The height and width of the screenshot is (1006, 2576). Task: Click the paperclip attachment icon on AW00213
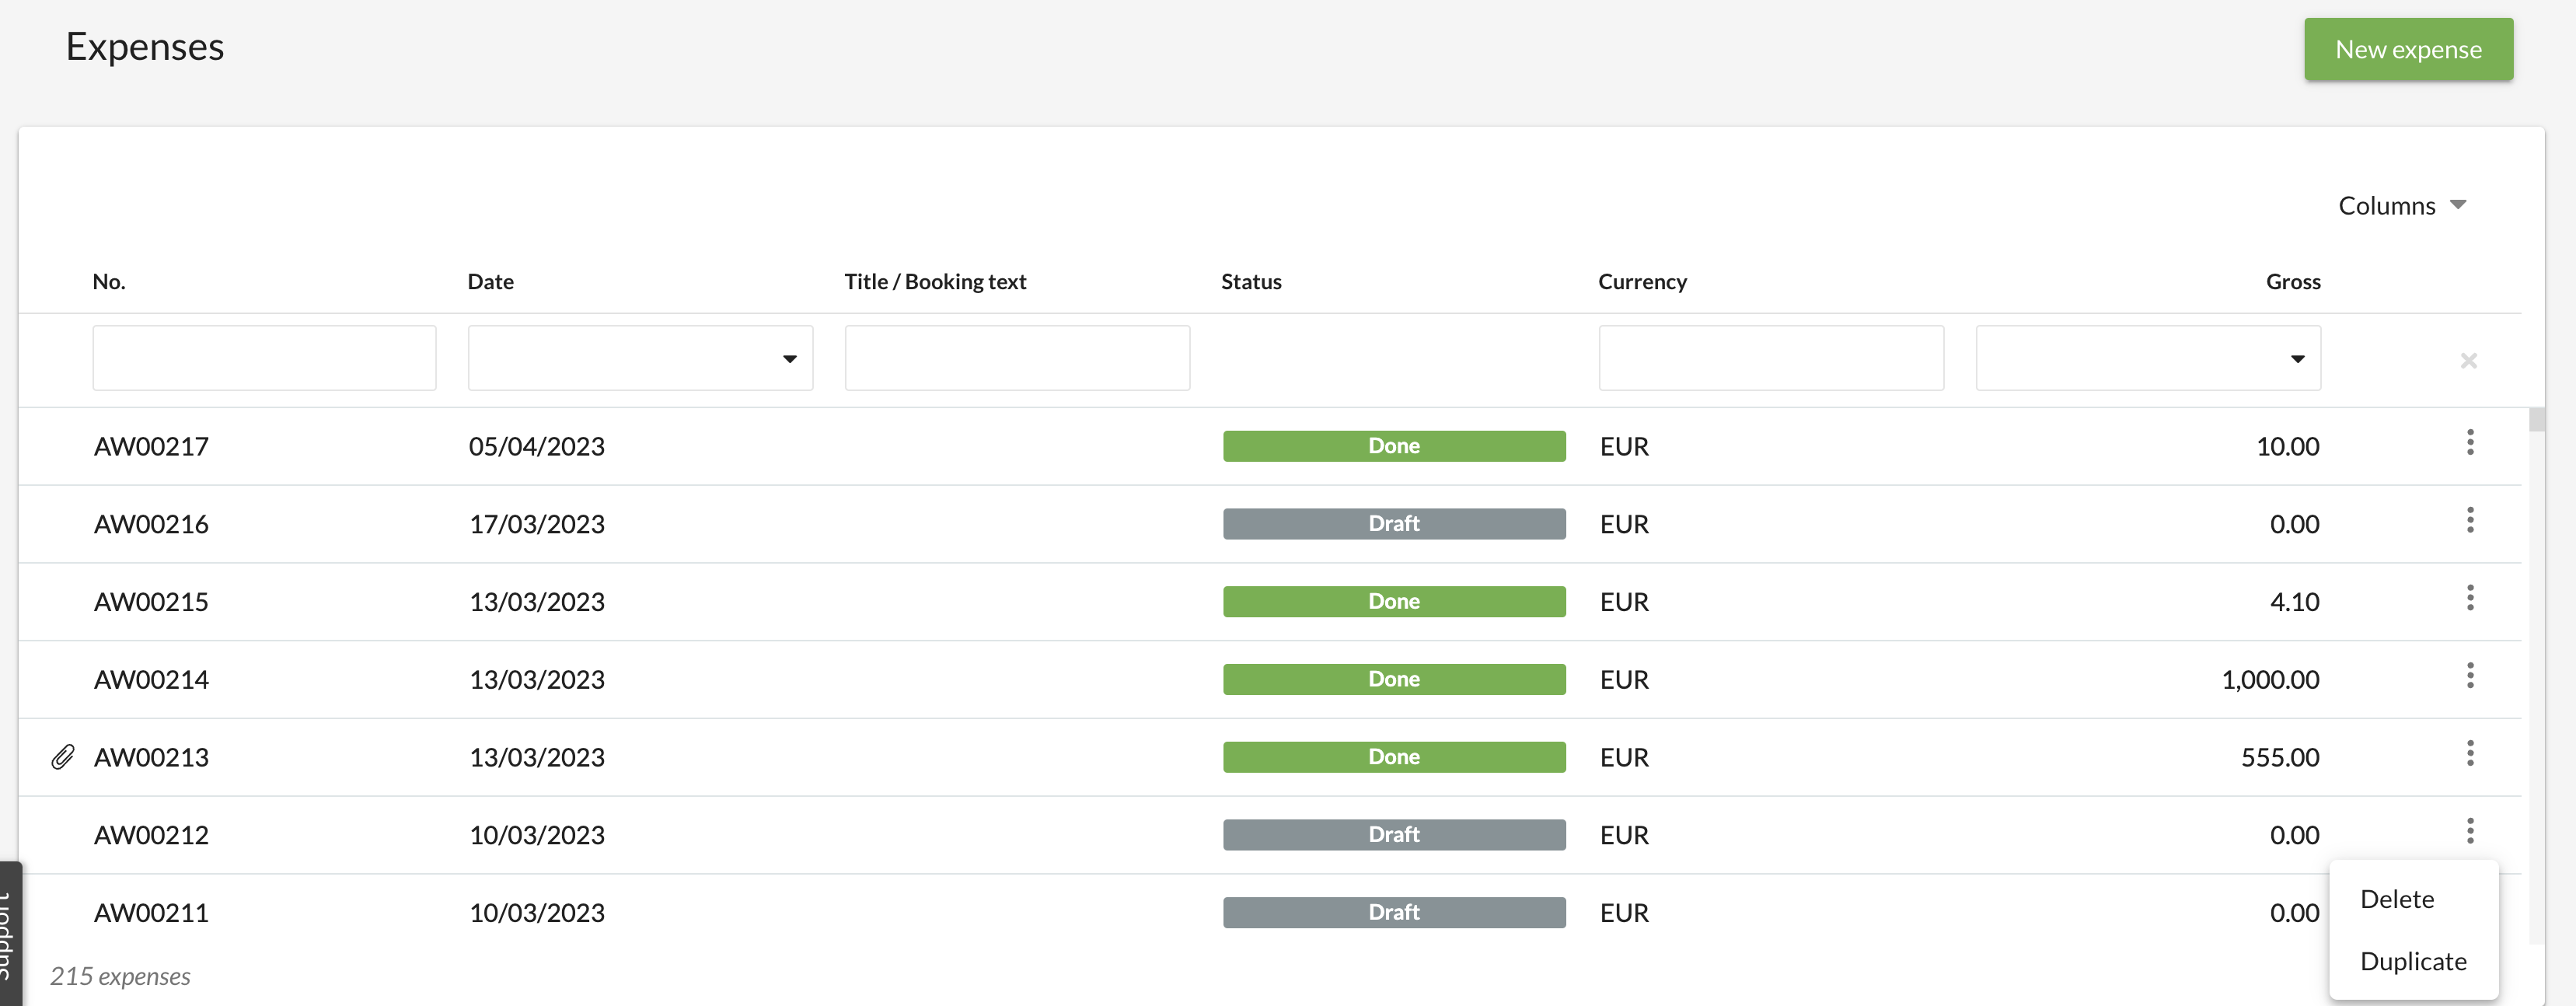(62, 757)
